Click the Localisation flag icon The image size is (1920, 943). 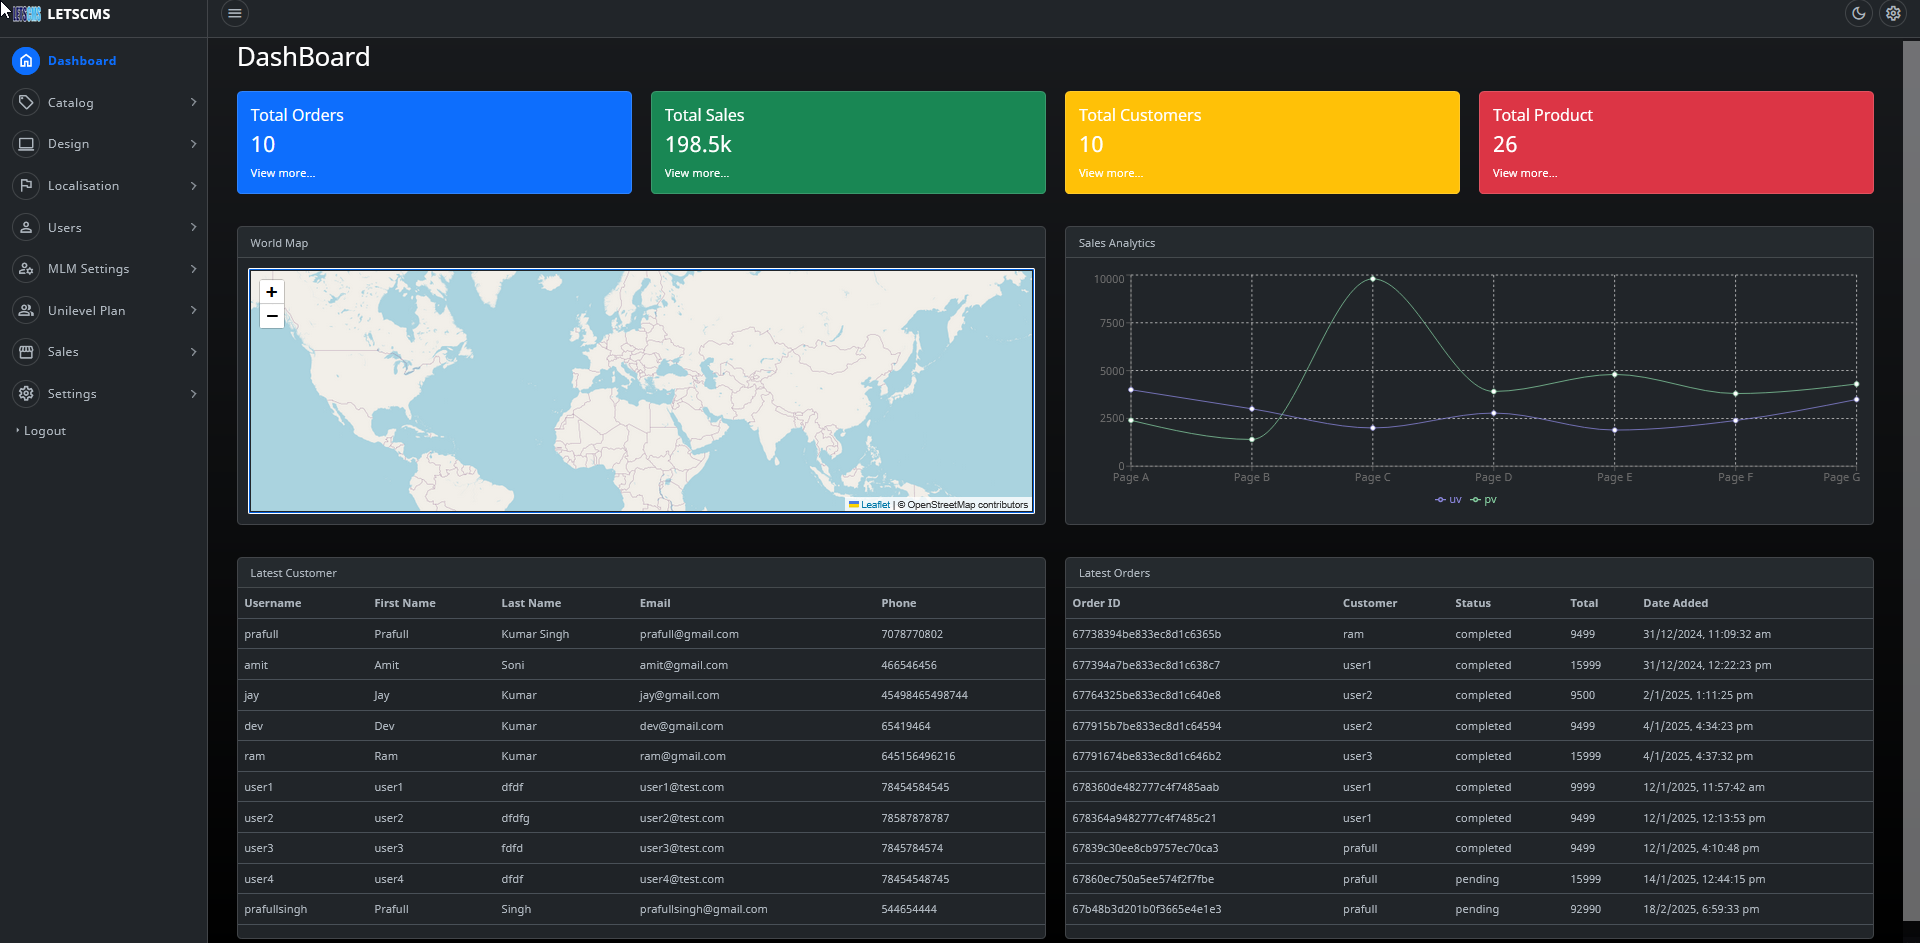pyautogui.click(x=25, y=185)
